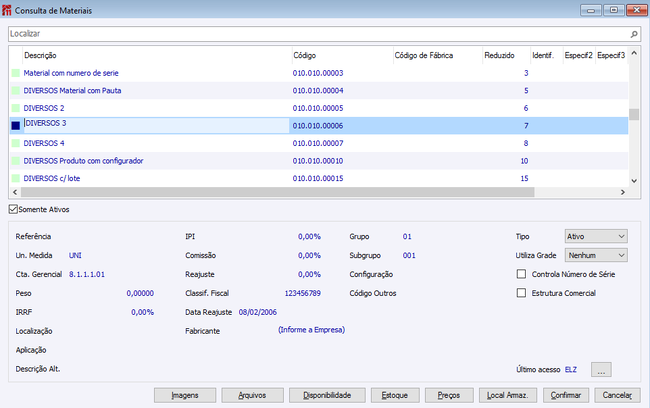Enable Controla Número de Série checkbox
Screen dimensions: 650x408
point(521,274)
